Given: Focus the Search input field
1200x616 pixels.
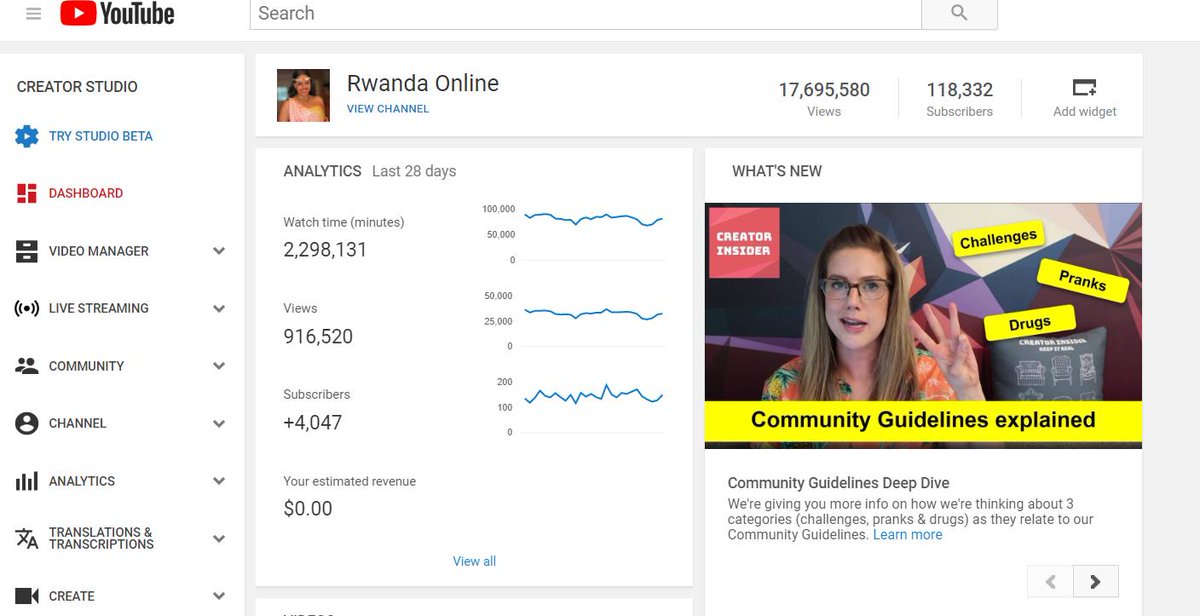Looking at the screenshot, I should click(x=585, y=13).
